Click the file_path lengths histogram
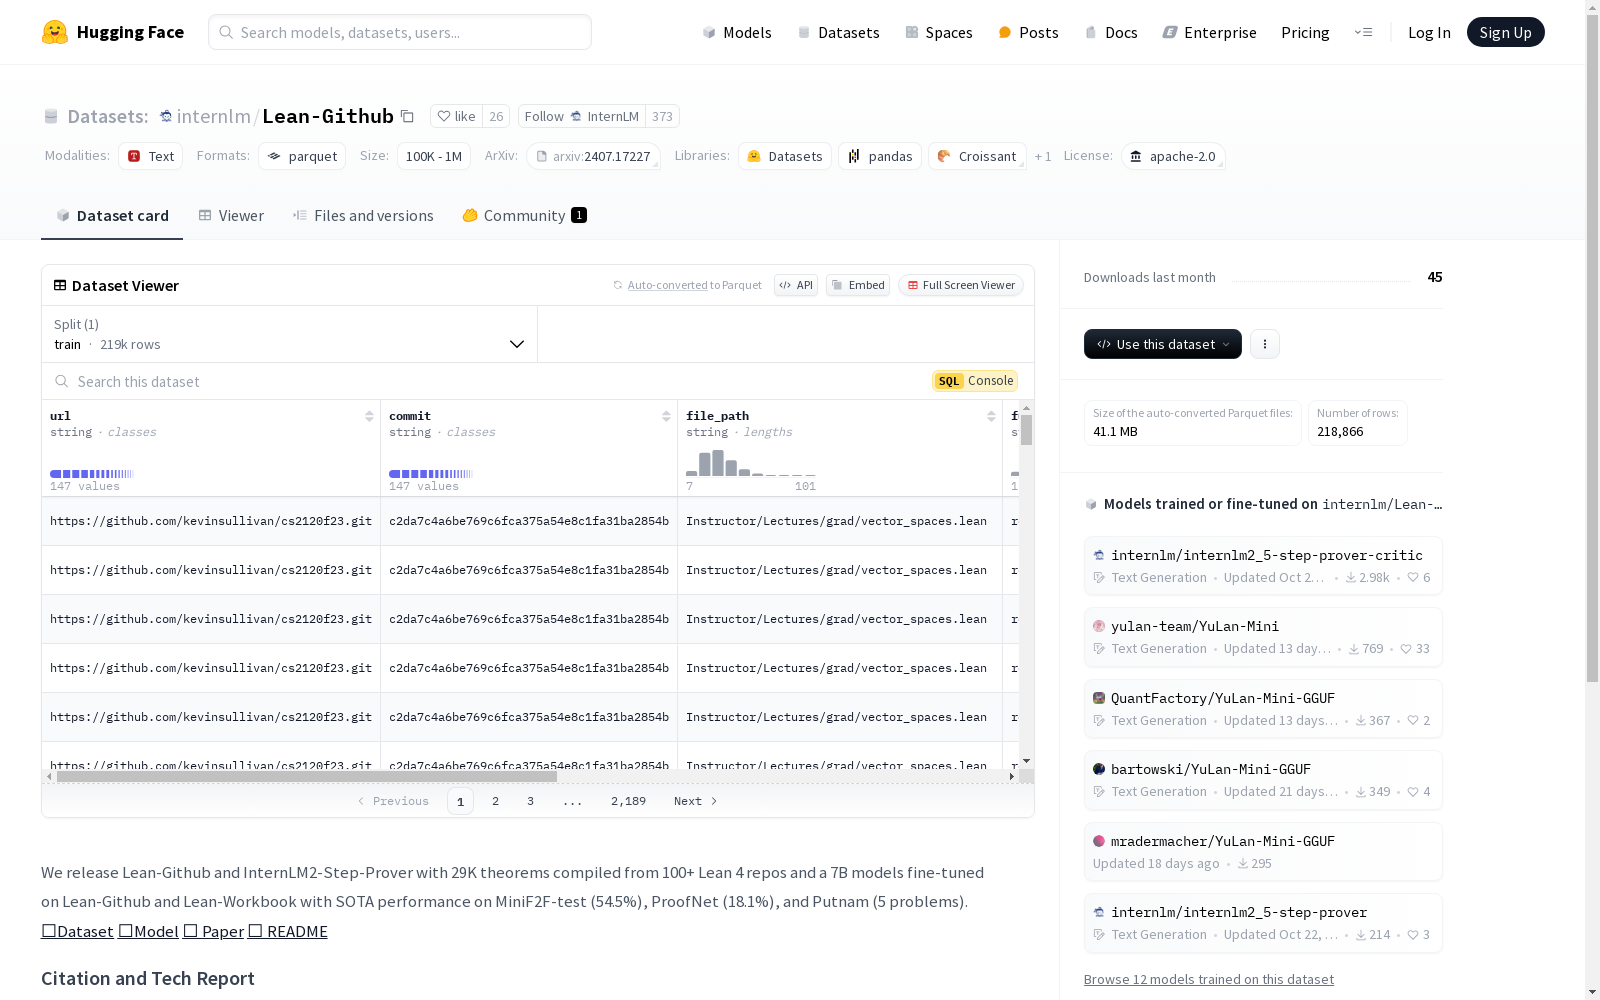Image resolution: width=1600 pixels, height=1000 pixels. pyautogui.click(x=751, y=465)
